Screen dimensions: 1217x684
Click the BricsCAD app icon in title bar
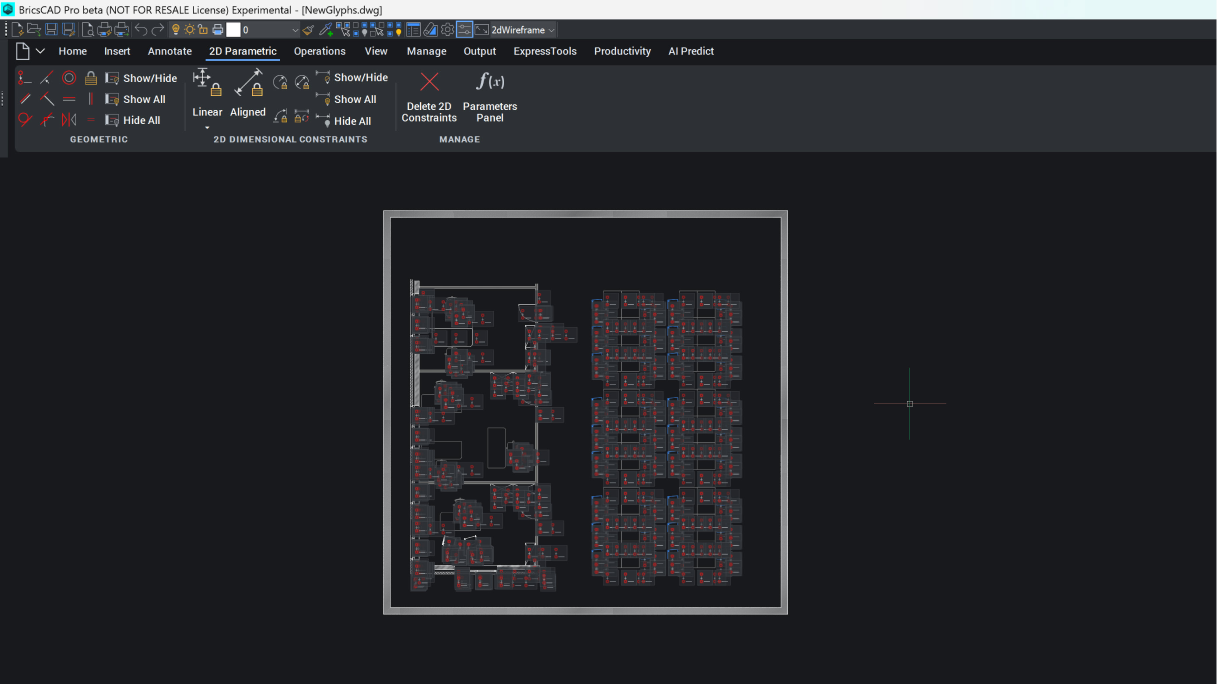pos(8,9)
